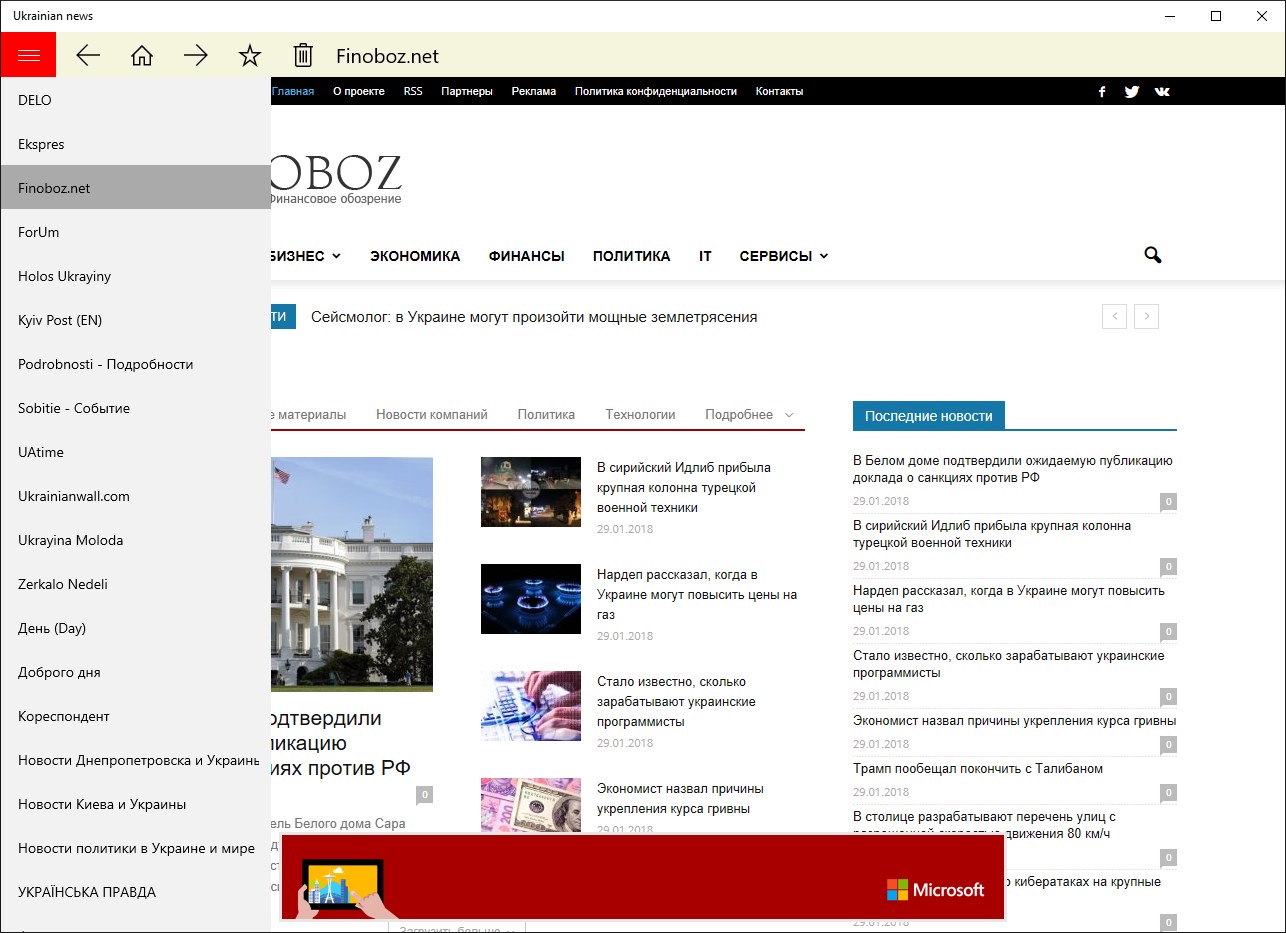Viewport: 1286px width, 933px height.
Task: Open the Facebook icon in the top bar
Action: [1102, 91]
